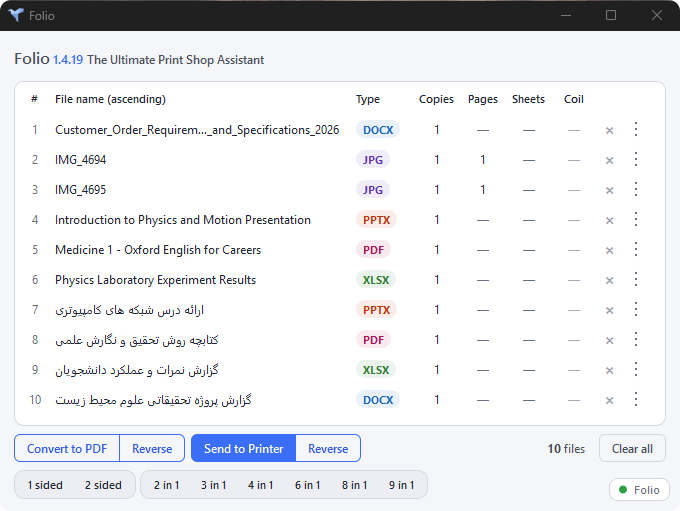Screen dimensions: 680x511
Task: Click the 10 files count label
Action: click(x=566, y=449)
